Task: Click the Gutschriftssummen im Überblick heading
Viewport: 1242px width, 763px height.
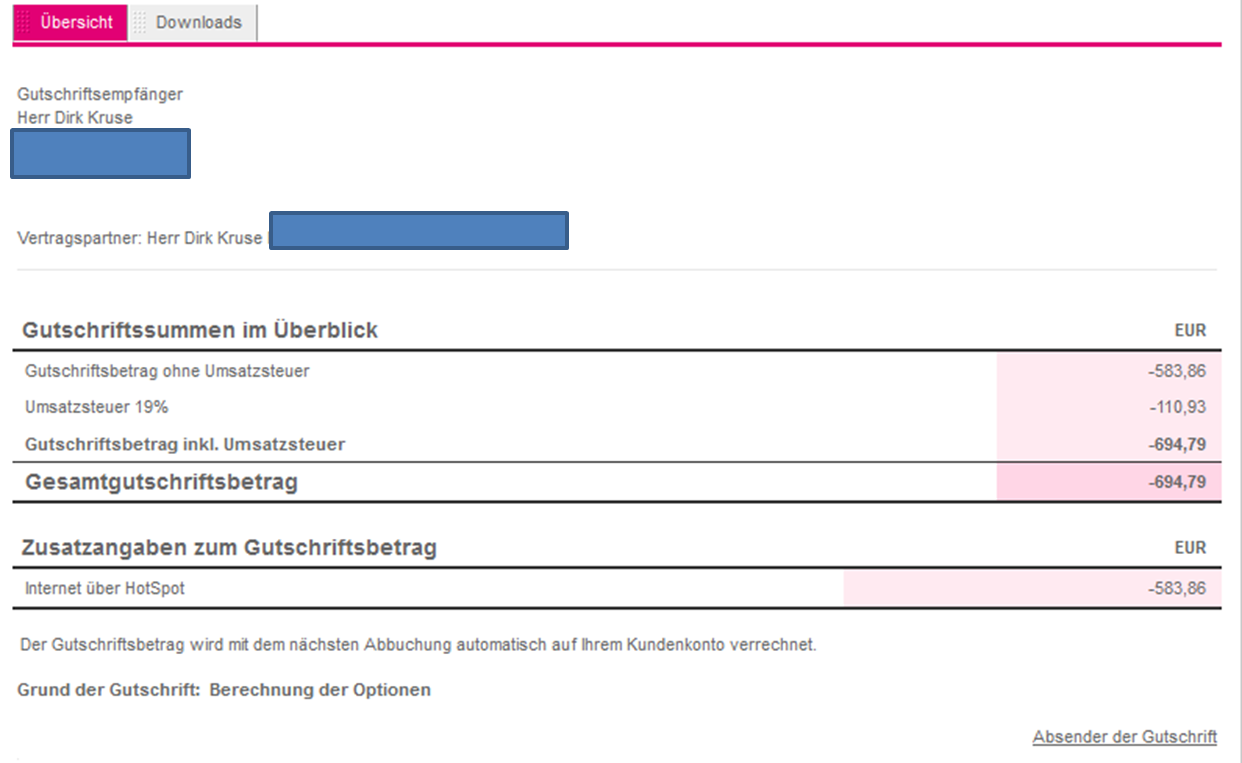Action: pyautogui.click(x=200, y=330)
